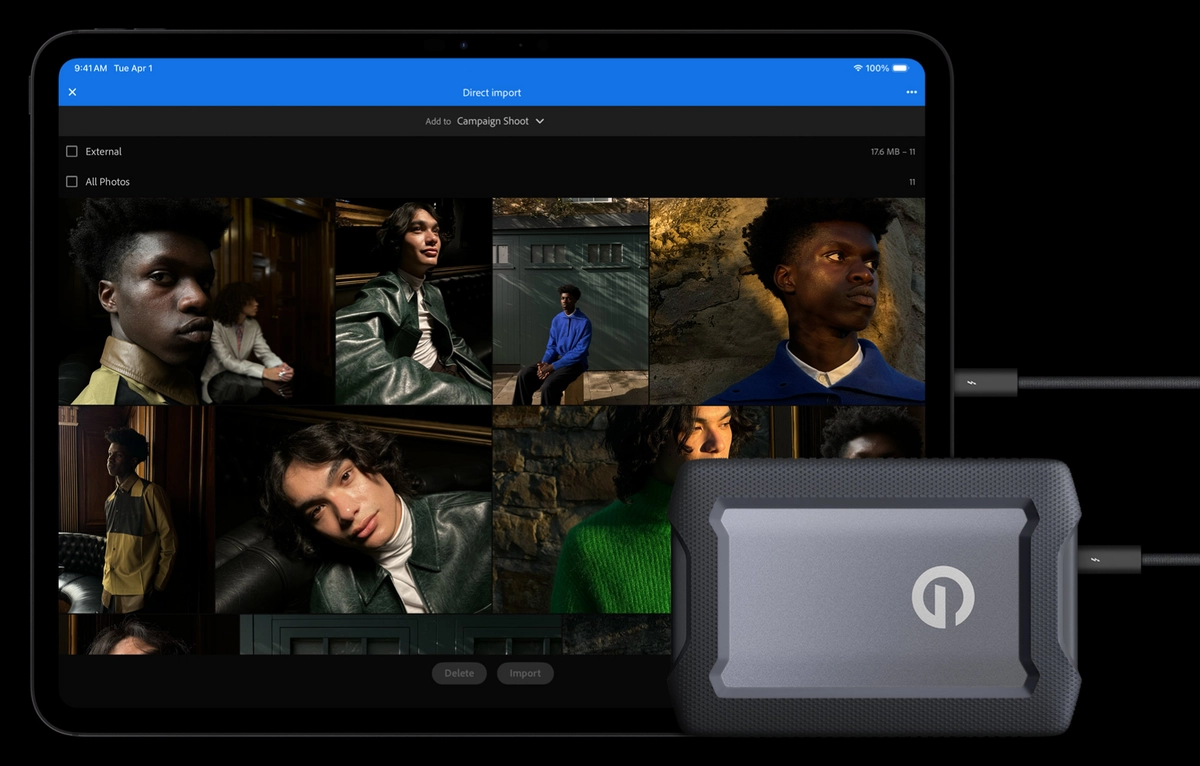Select the photo of man in blue hoodie
This screenshot has width=1200, height=766.
point(570,300)
